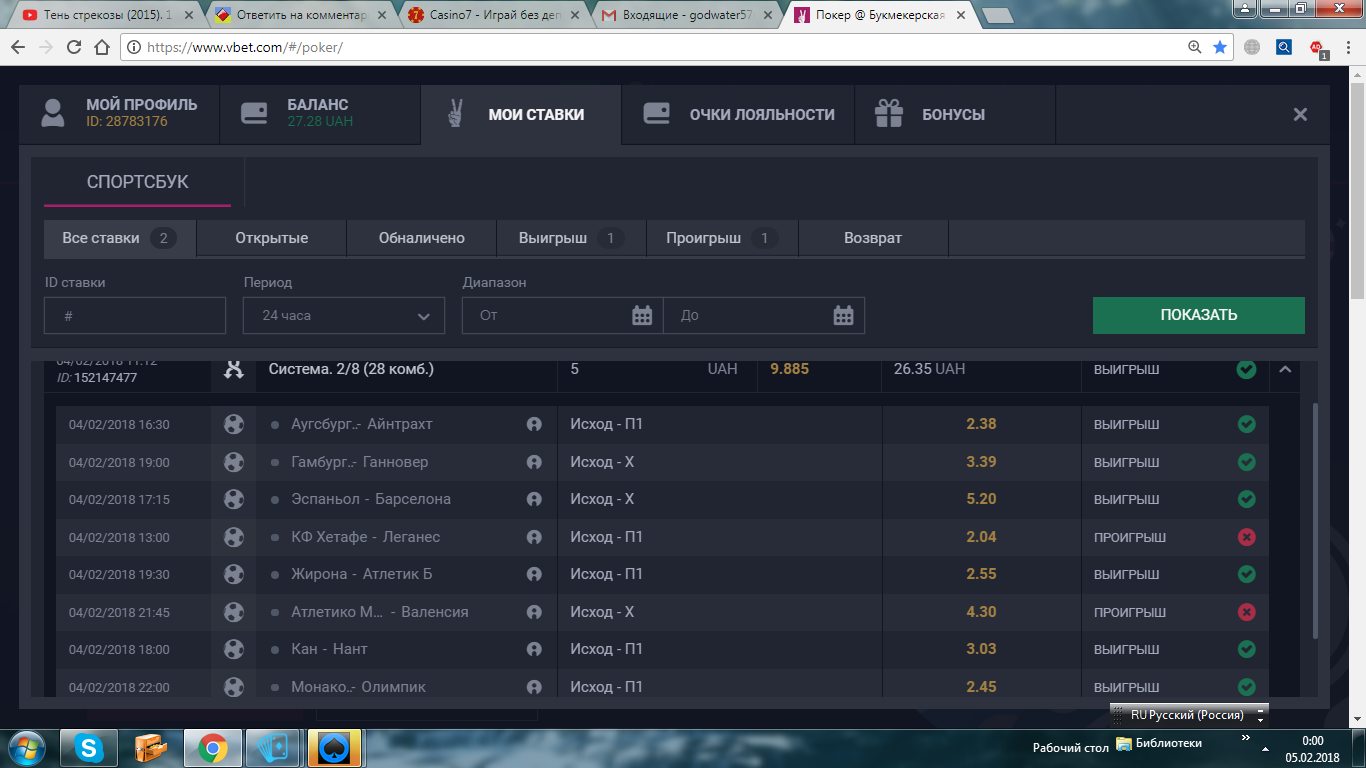Open info icon for Кан - Нант
This screenshot has height=768, width=1366.
[534, 649]
